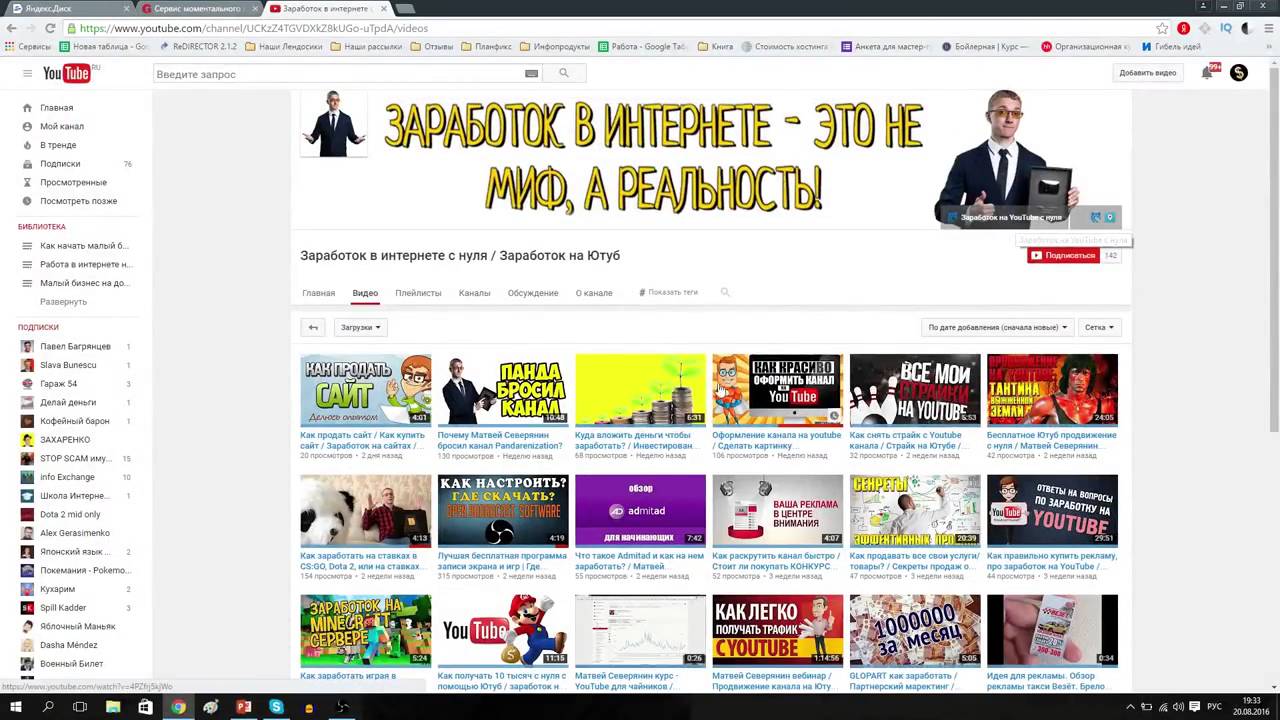Click the channel search magnifier icon
Image resolution: width=1280 pixels, height=720 pixels.
[x=725, y=293]
